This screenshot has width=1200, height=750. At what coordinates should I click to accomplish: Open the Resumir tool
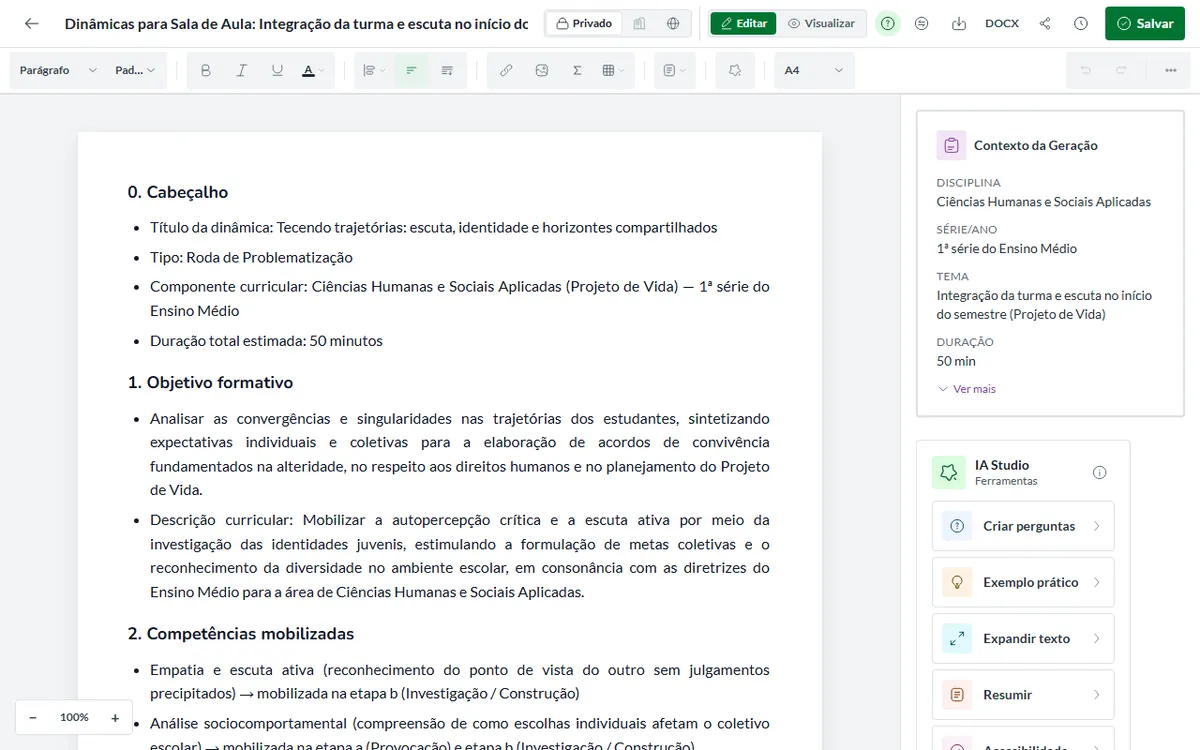tap(1023, 694)
